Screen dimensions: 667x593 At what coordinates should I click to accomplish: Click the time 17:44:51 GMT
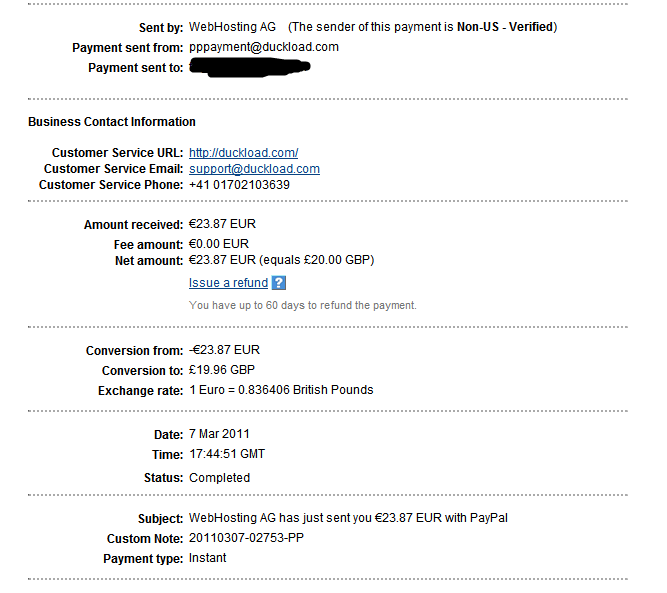click(226, 454)
